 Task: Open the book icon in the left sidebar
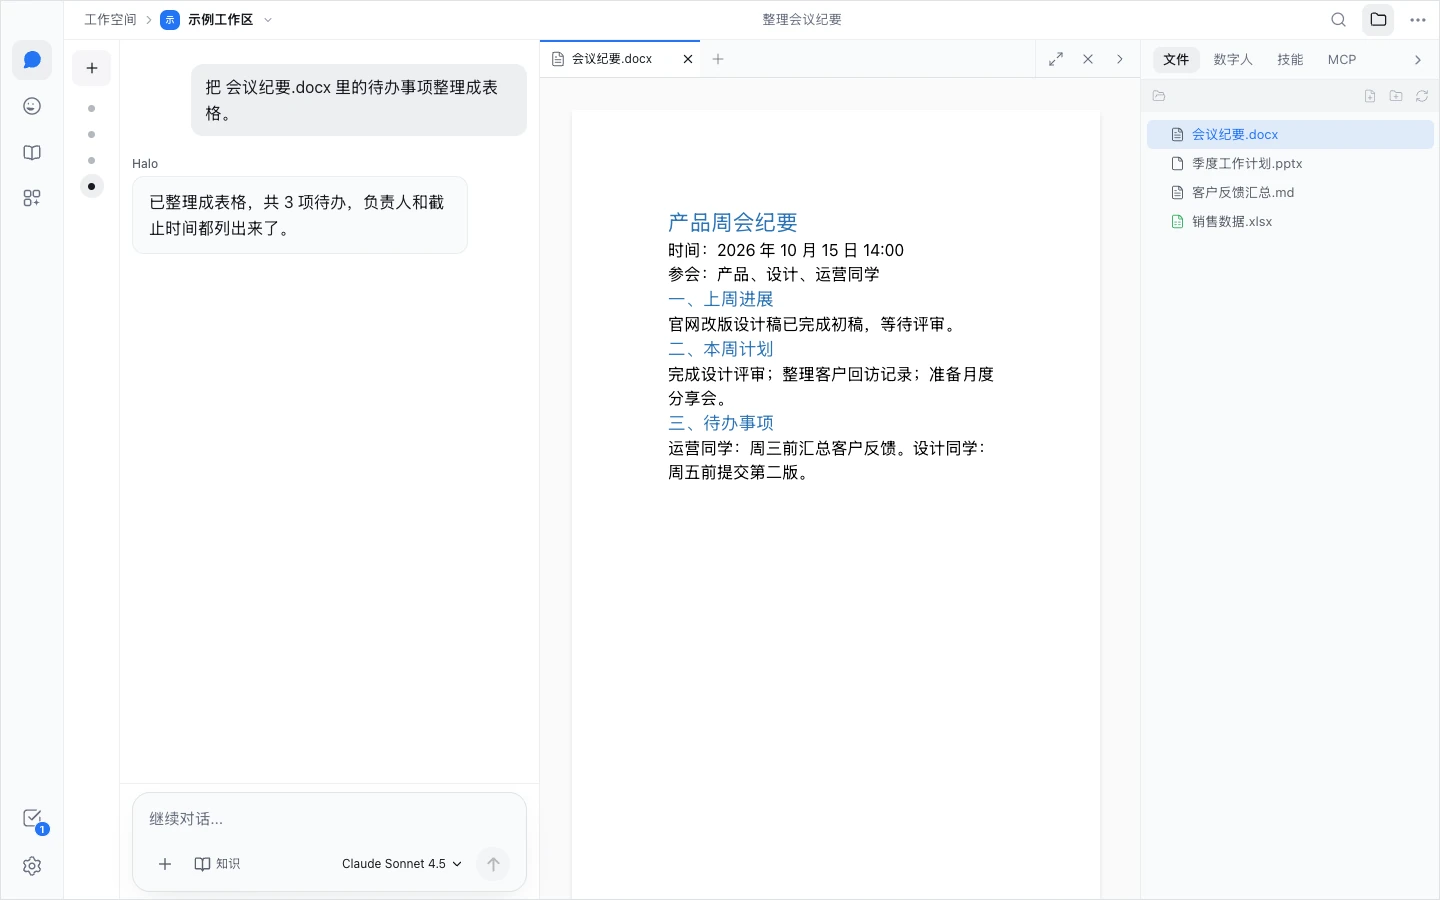pyautogui.click(x=32, y=152)
